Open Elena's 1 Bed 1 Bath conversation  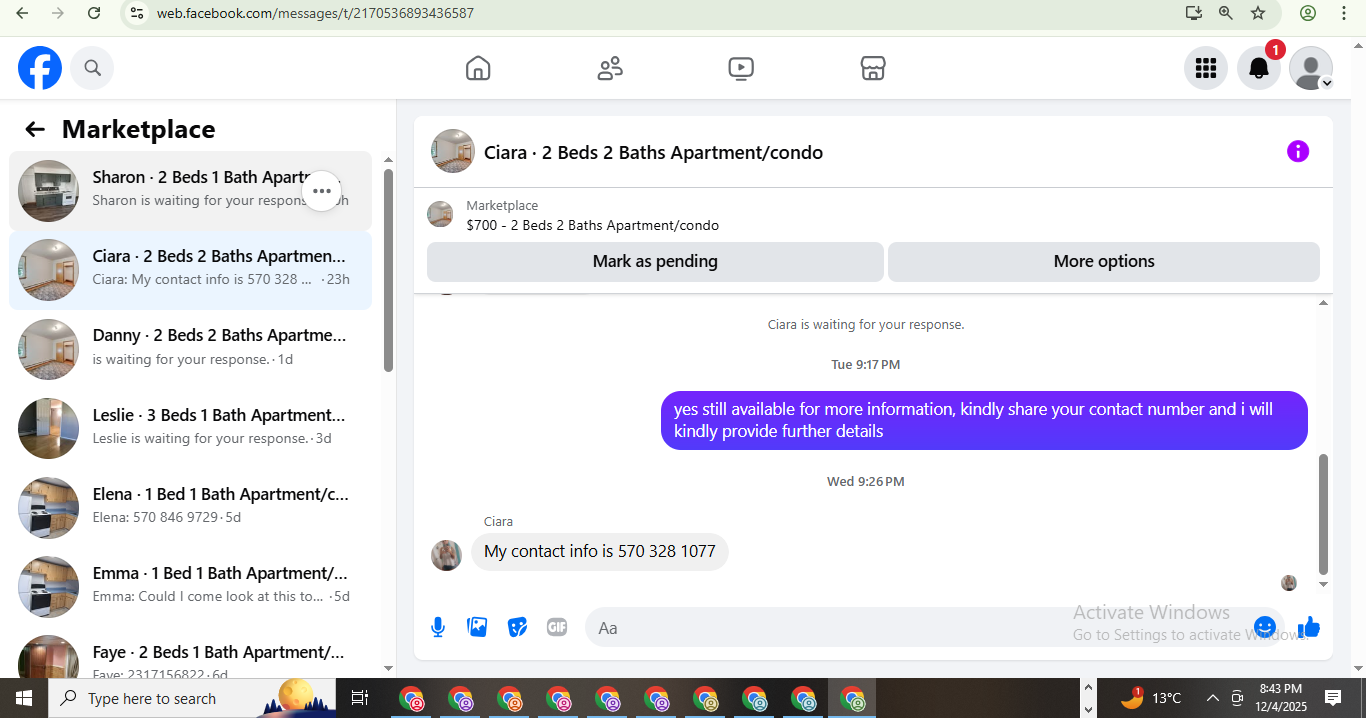point(190,507)
